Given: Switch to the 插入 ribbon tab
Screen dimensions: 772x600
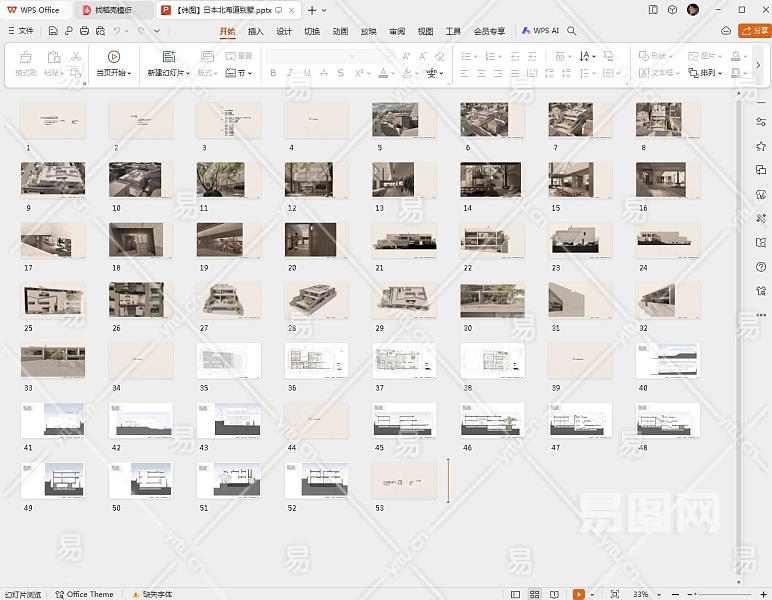Looking at the screenshot, I should pyautogui.click(x=256, y=31).
